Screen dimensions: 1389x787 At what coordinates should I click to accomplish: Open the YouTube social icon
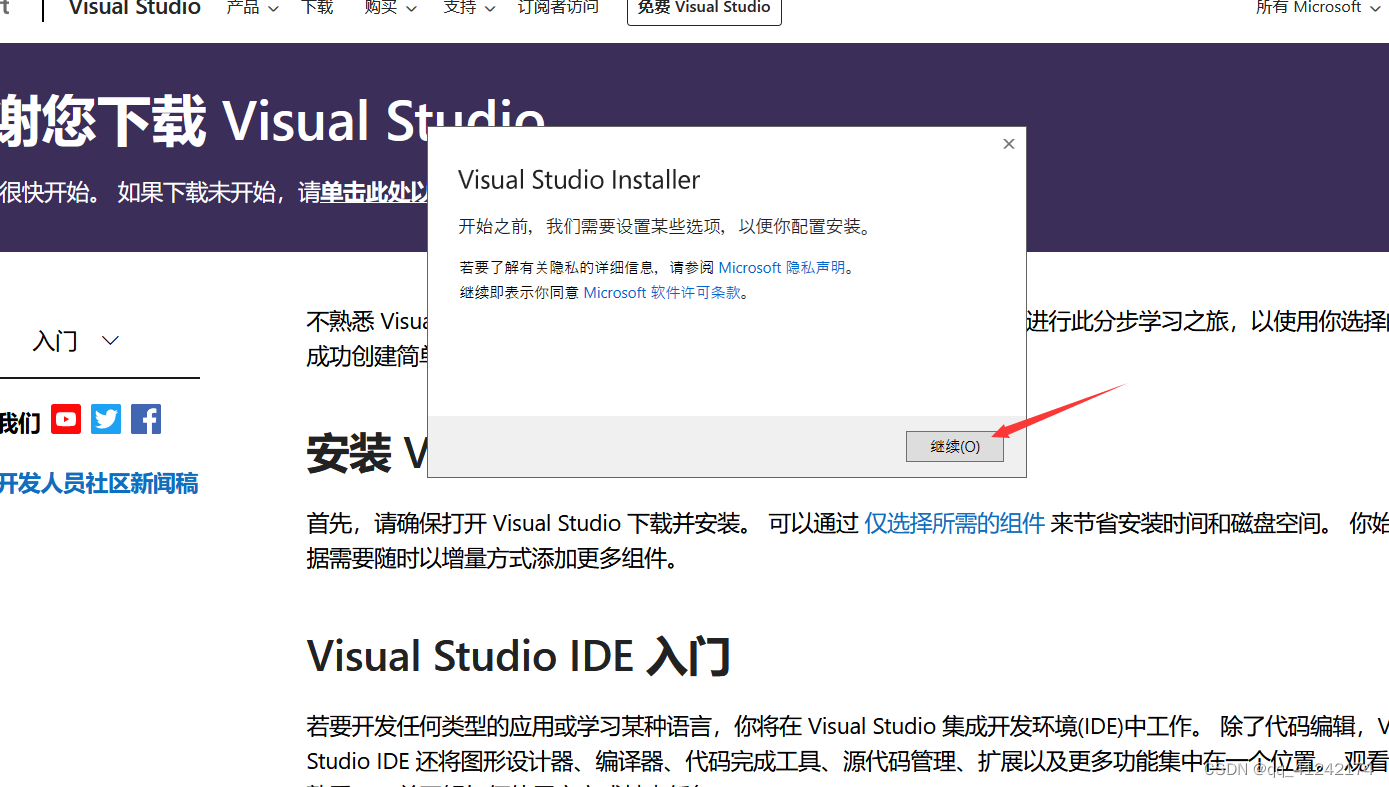(x=66, y=419)
